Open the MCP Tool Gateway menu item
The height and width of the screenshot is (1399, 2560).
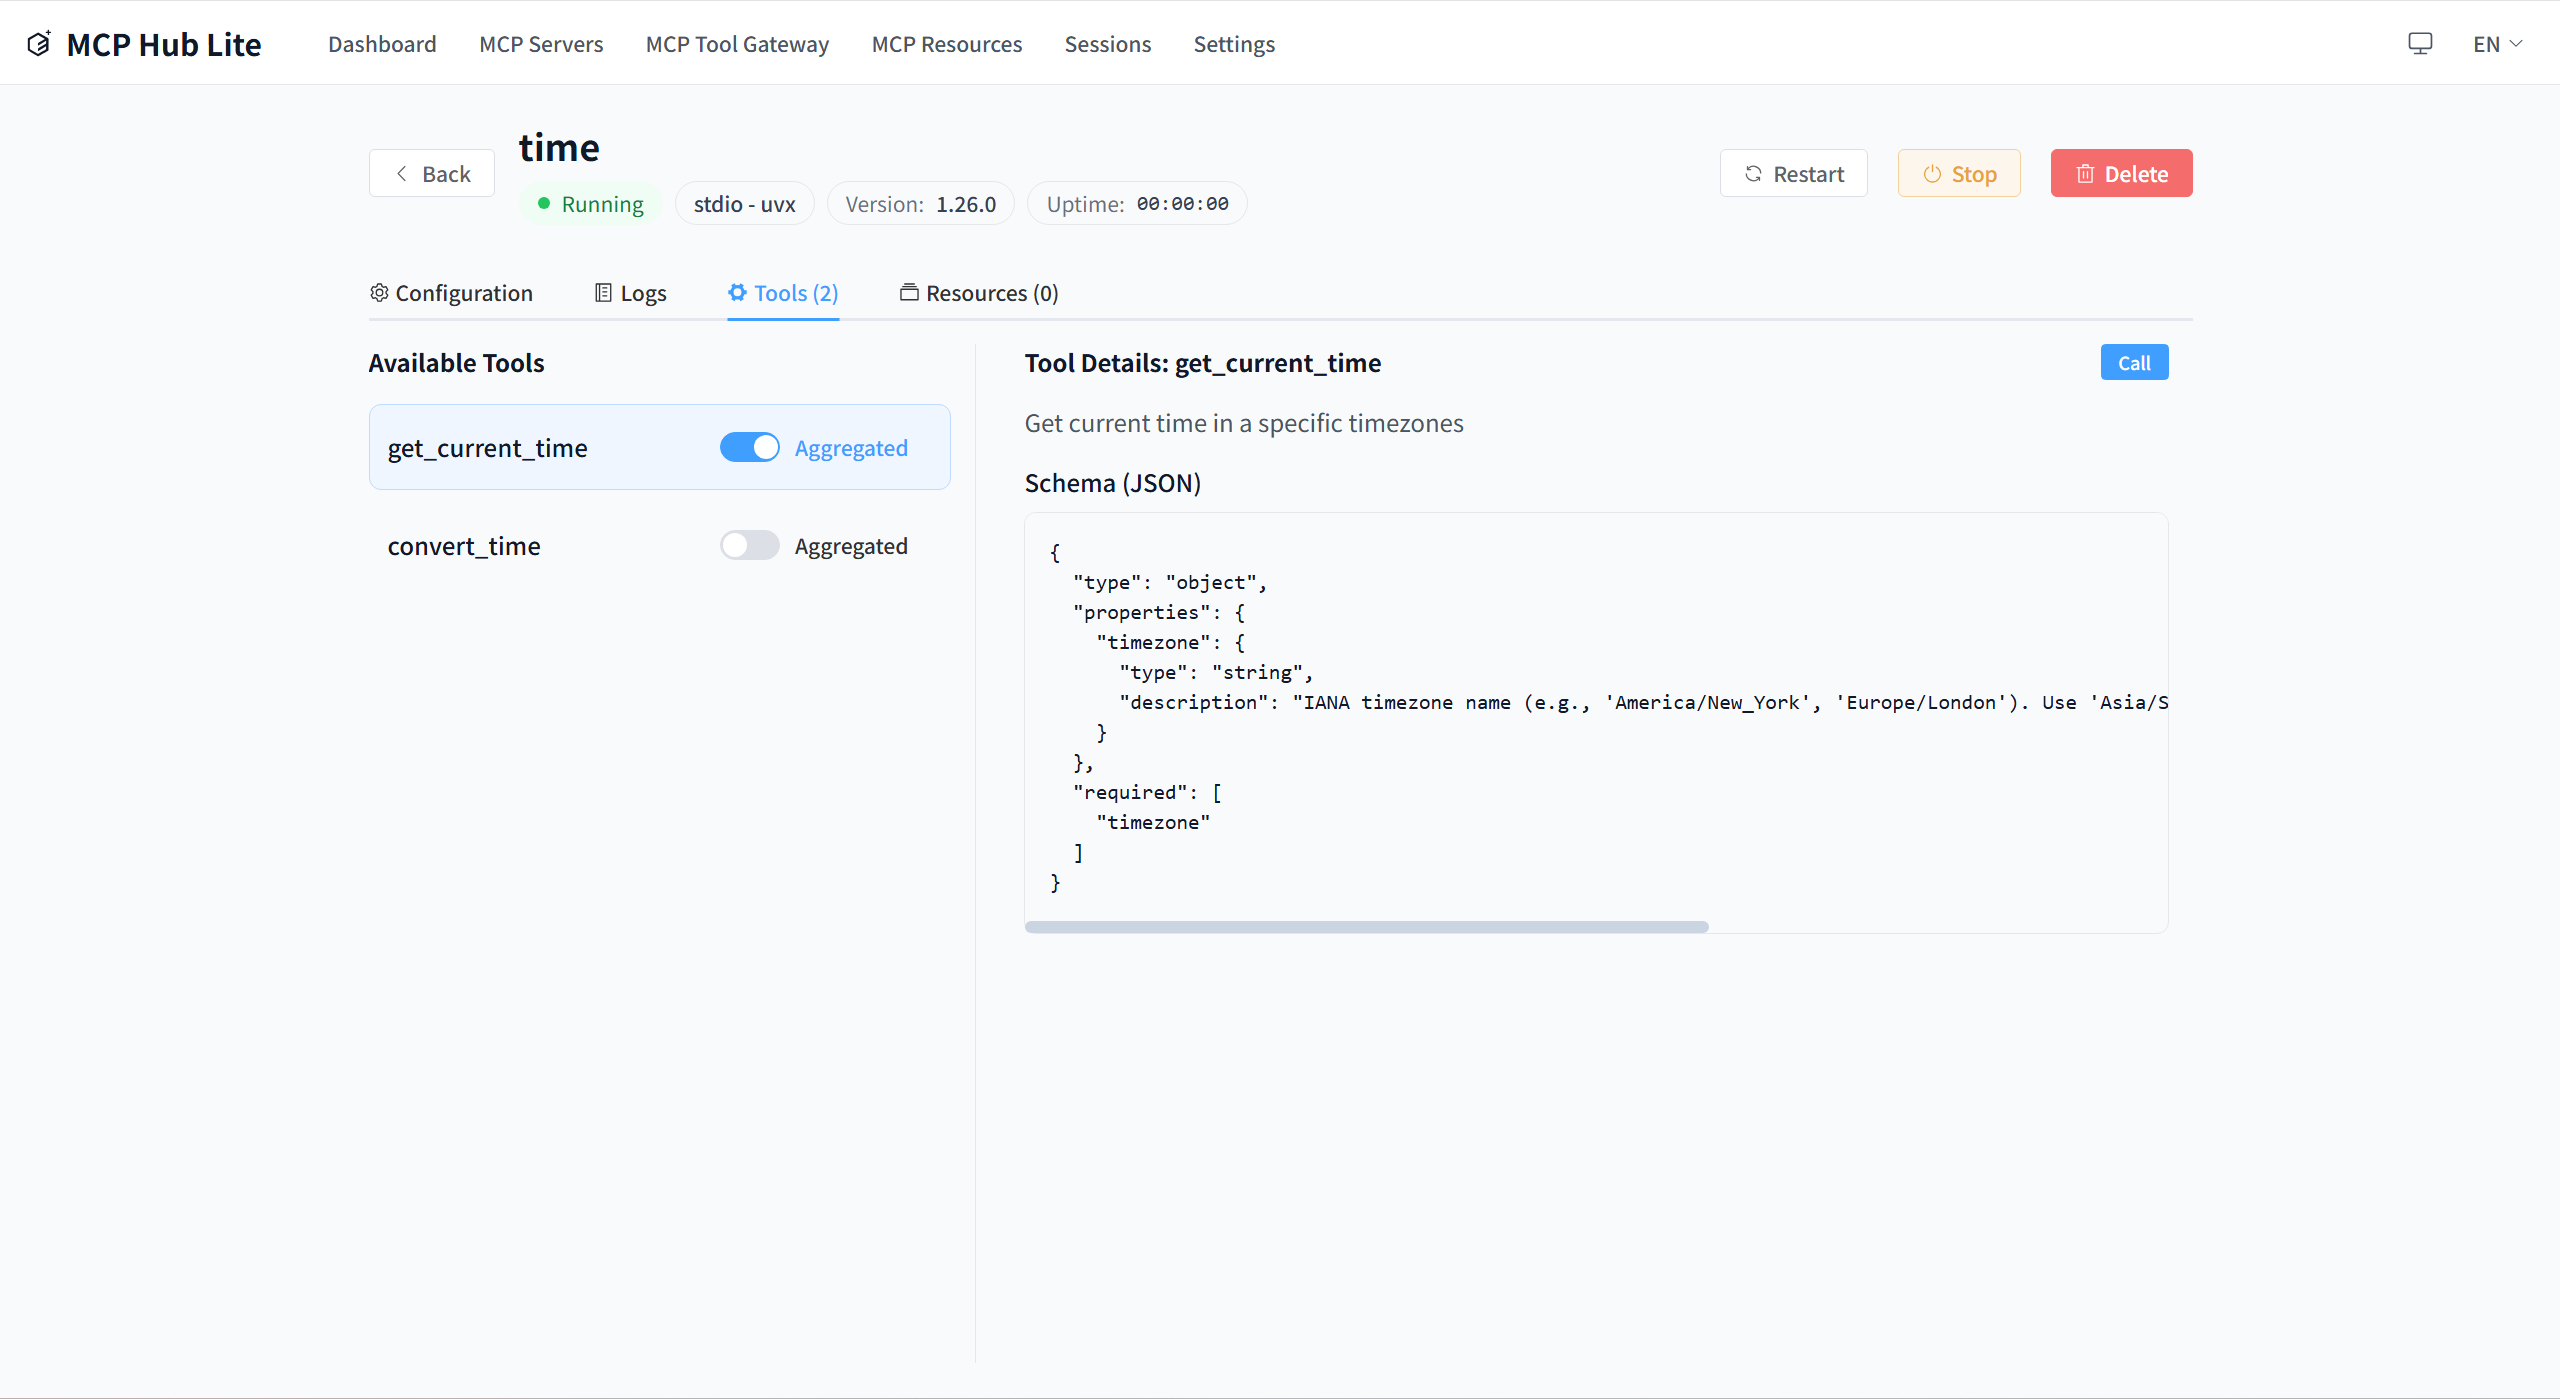(737, 43)
